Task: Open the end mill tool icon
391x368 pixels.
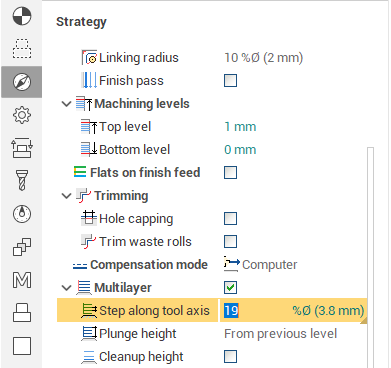Action: (x=22, y=180)
